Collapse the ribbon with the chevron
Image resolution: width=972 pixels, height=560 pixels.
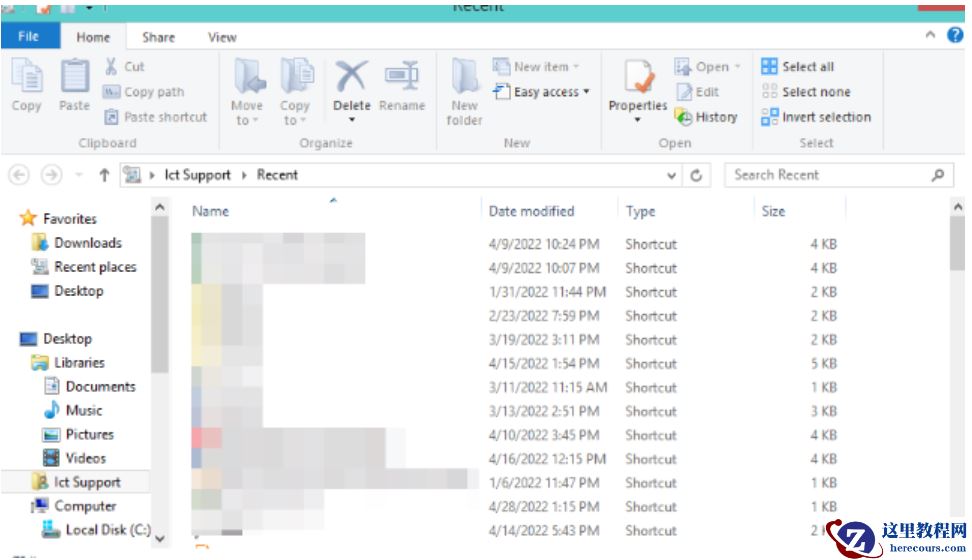click(x=930, y=35)
